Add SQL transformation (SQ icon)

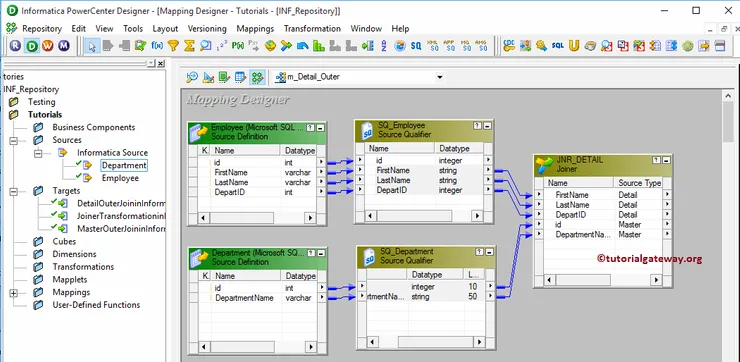(416, 46)
